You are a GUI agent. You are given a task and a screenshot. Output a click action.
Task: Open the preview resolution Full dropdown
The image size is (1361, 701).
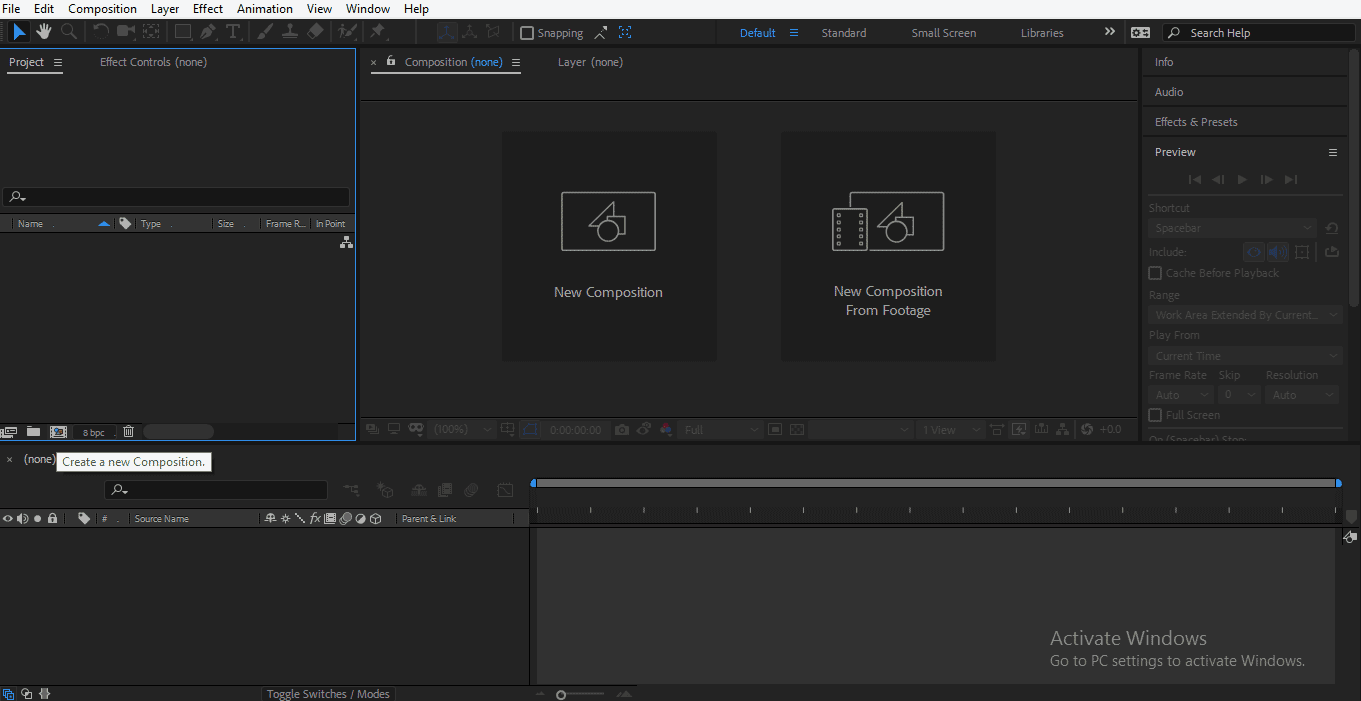[719, 429]
